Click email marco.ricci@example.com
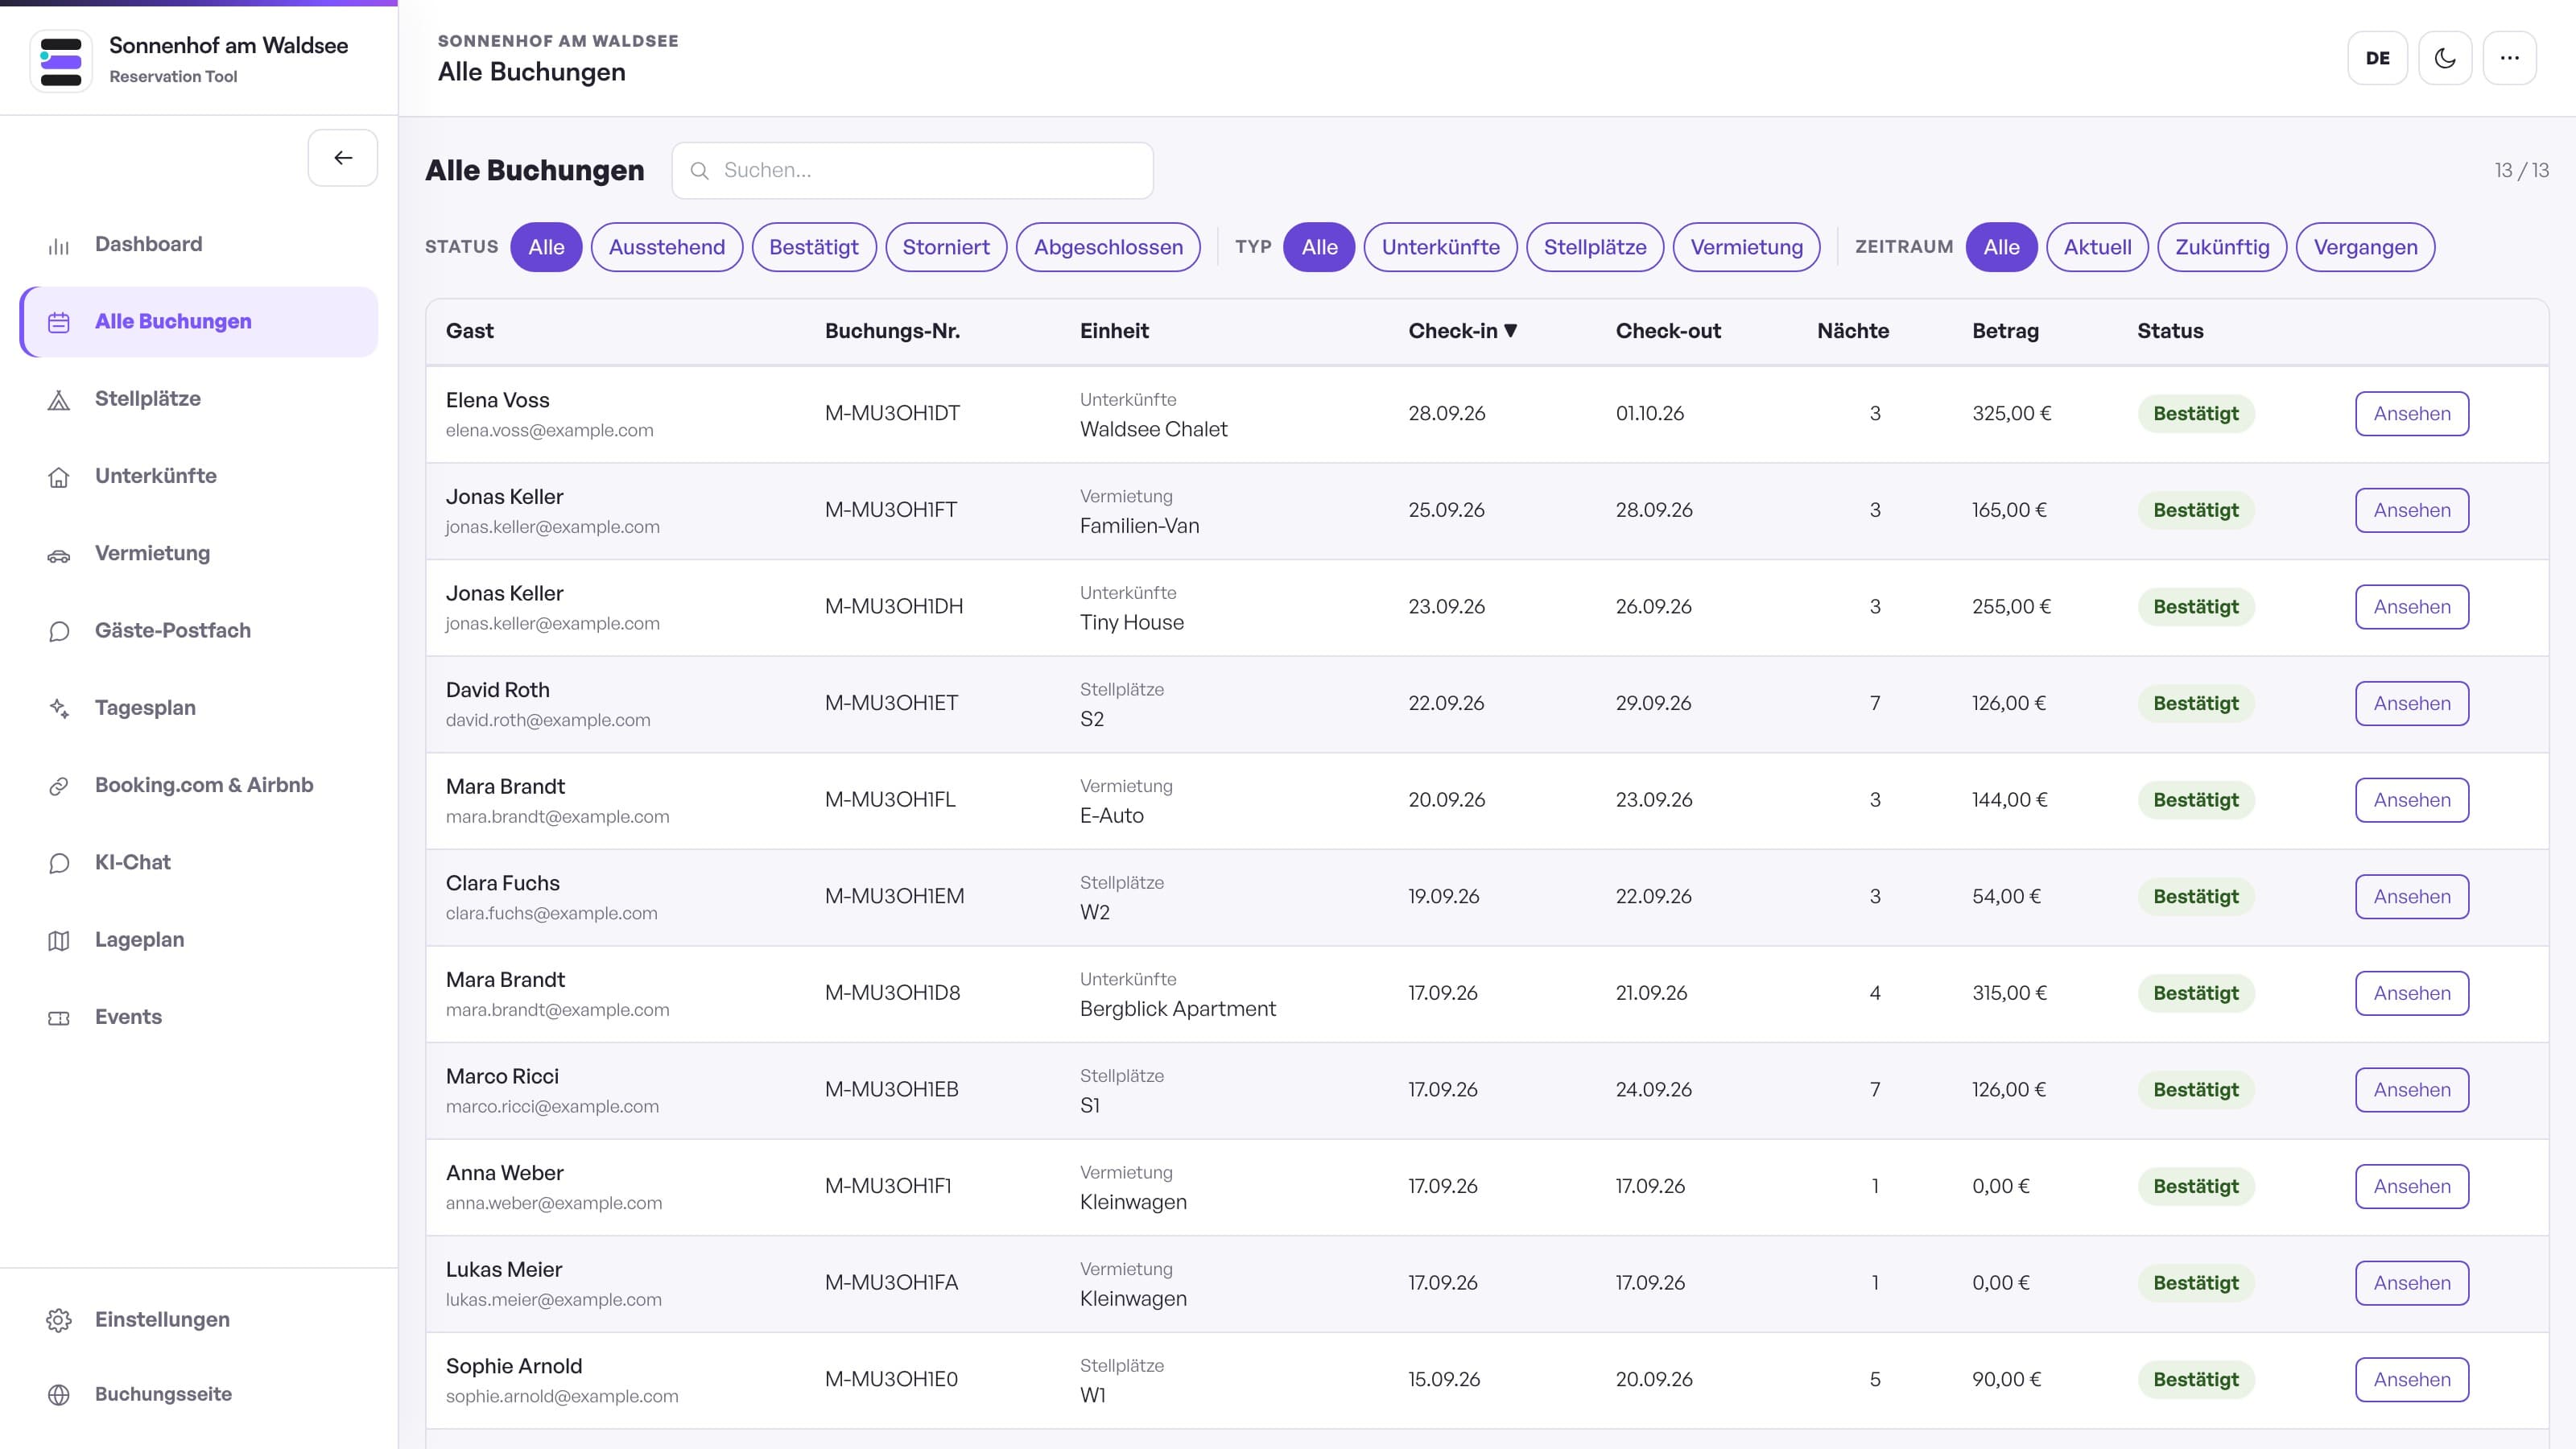 pos(552,1107)
